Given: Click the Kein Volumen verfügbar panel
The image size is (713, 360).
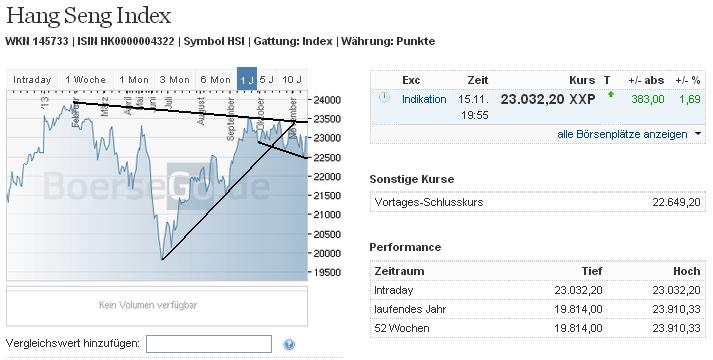Looking at the screenshot, I should [157, 306].
